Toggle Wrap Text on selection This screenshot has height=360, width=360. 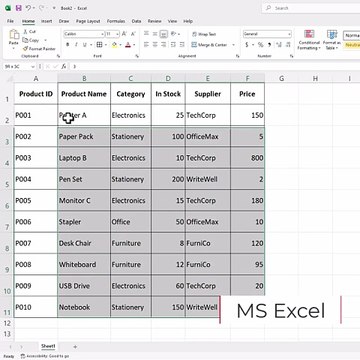click(x=204, y=34)
